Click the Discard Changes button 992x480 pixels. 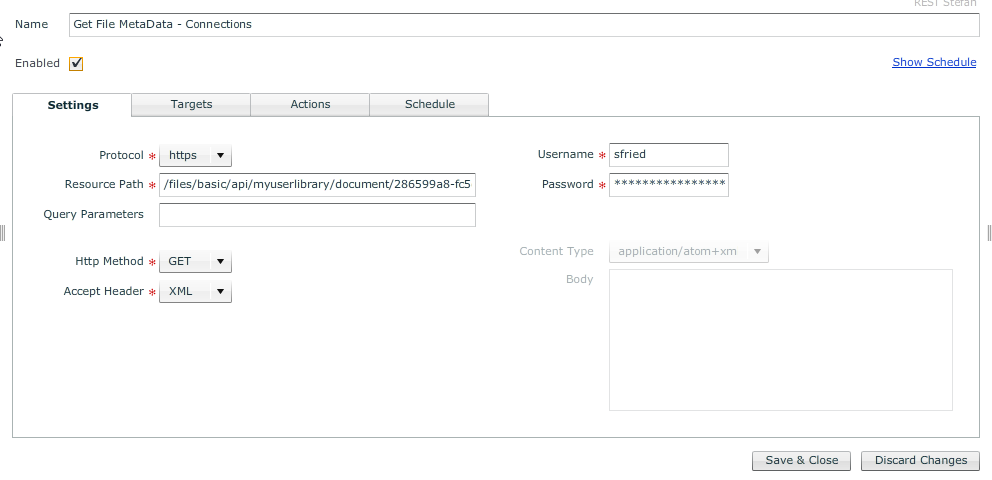pos(920,460)
